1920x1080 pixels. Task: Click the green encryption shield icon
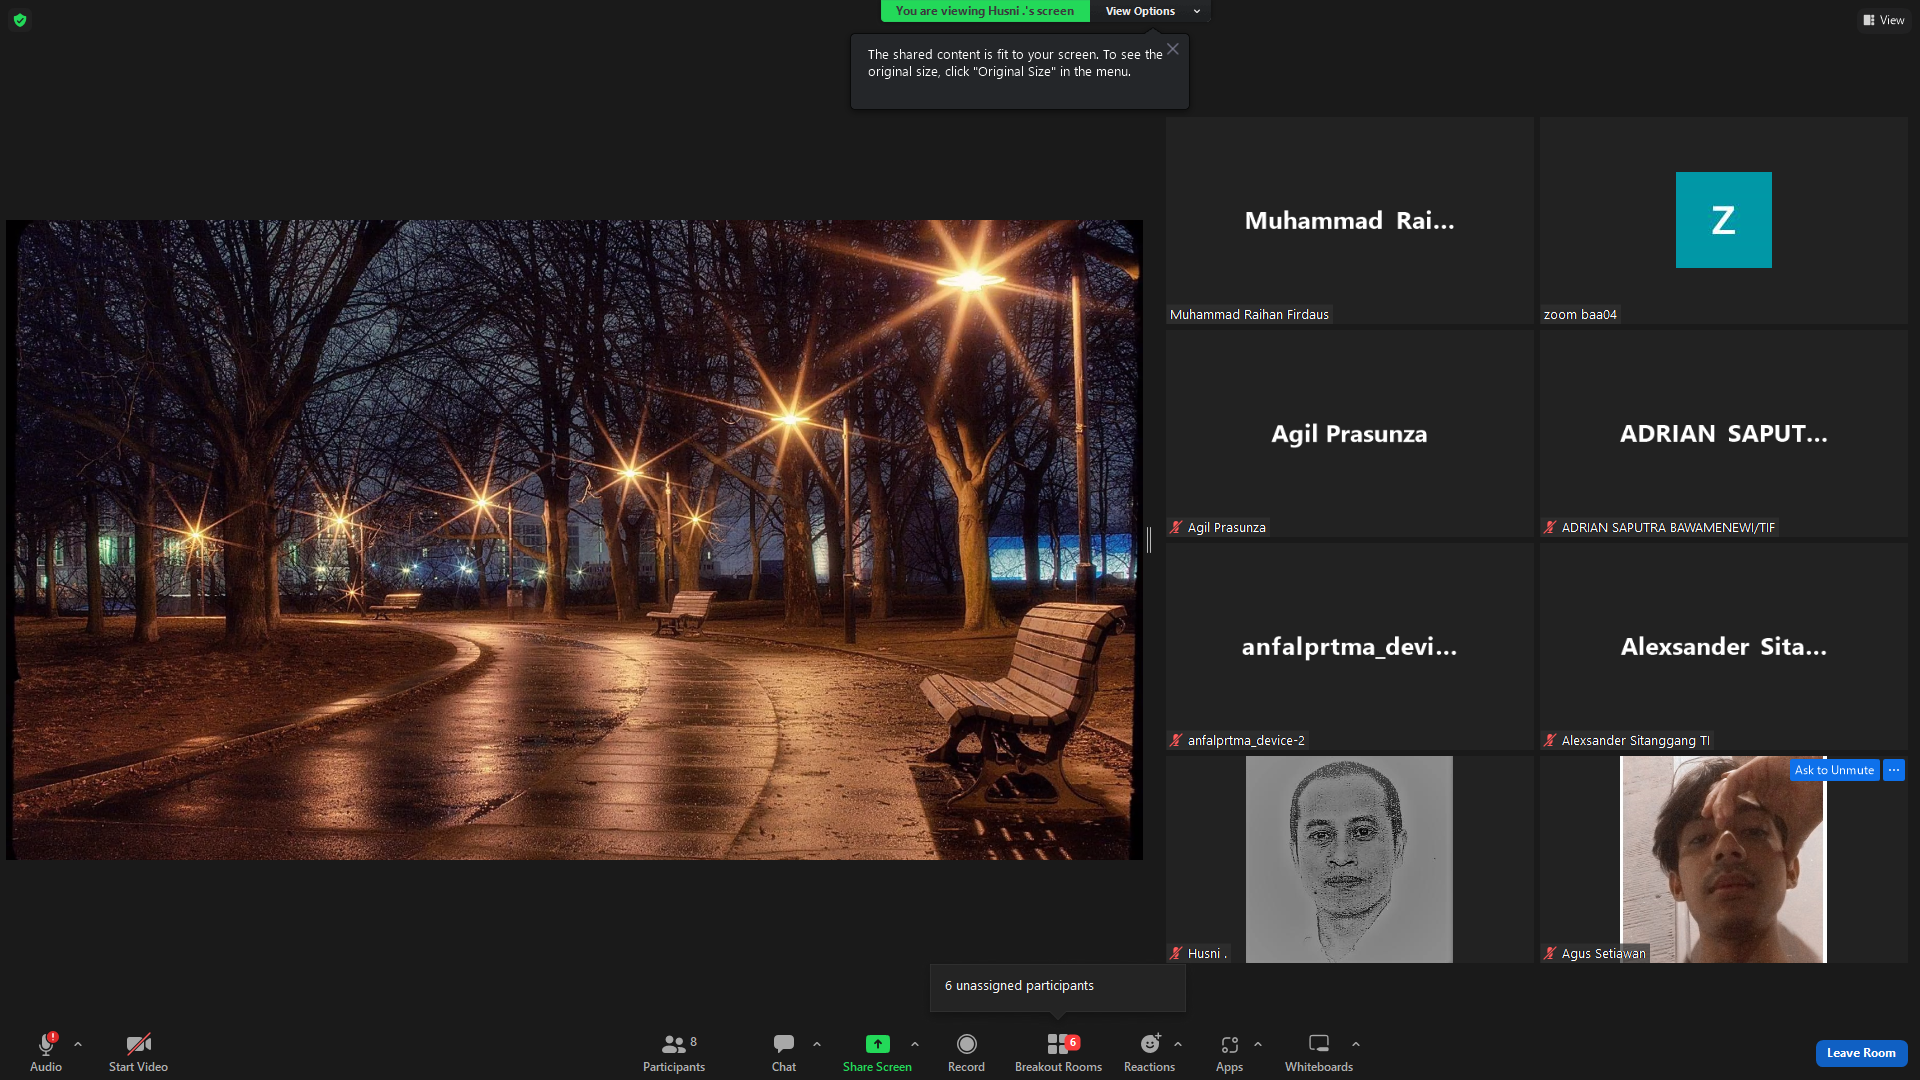(x=20, y=20)
